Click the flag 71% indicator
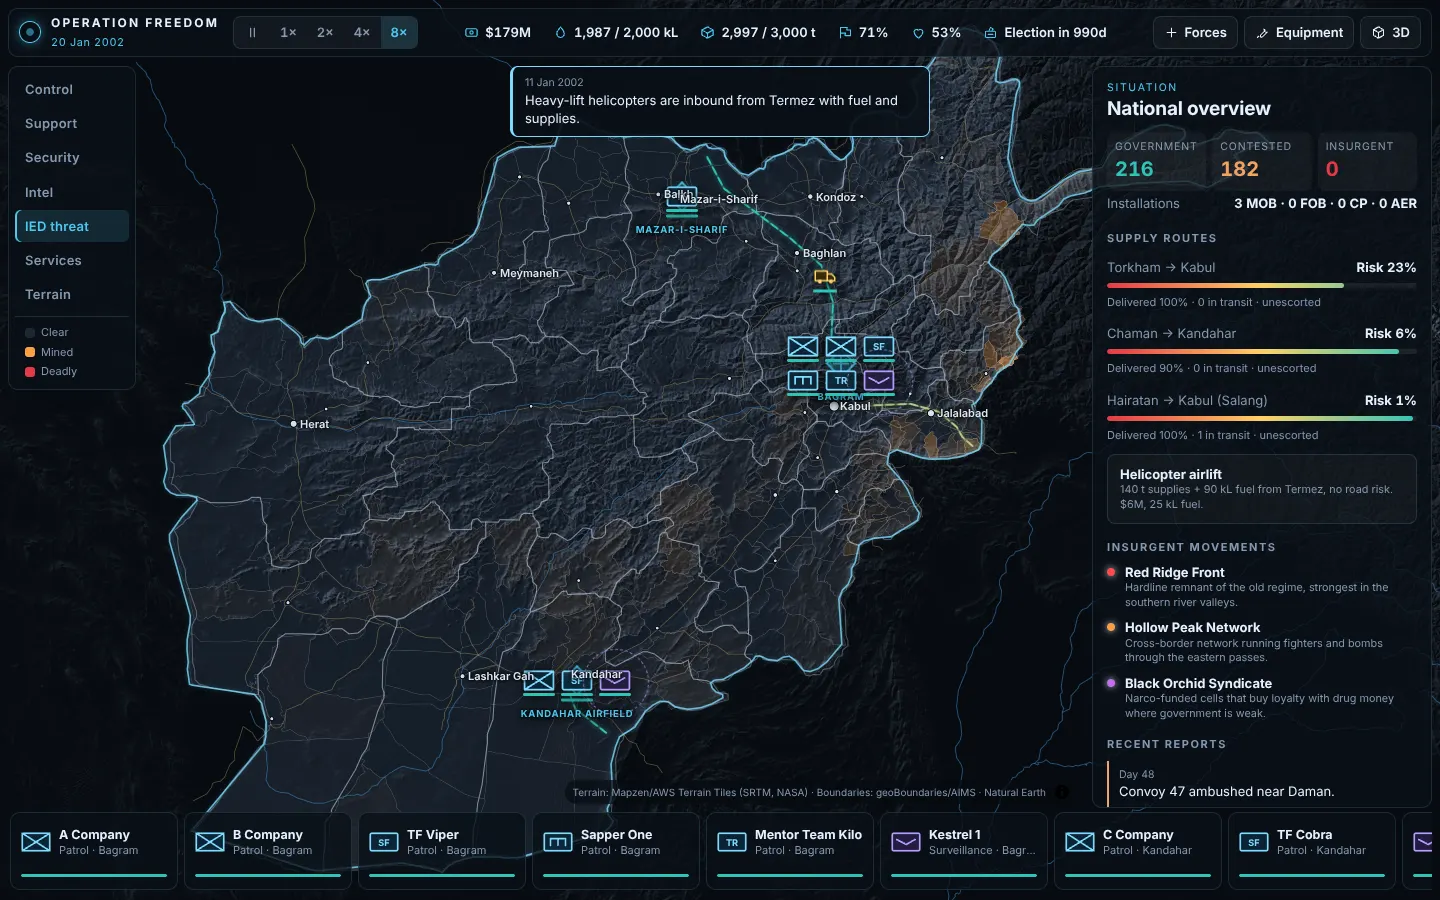The height and width of the screenshot is (900, 1440). pyautogui.click(x=863, y=32)
